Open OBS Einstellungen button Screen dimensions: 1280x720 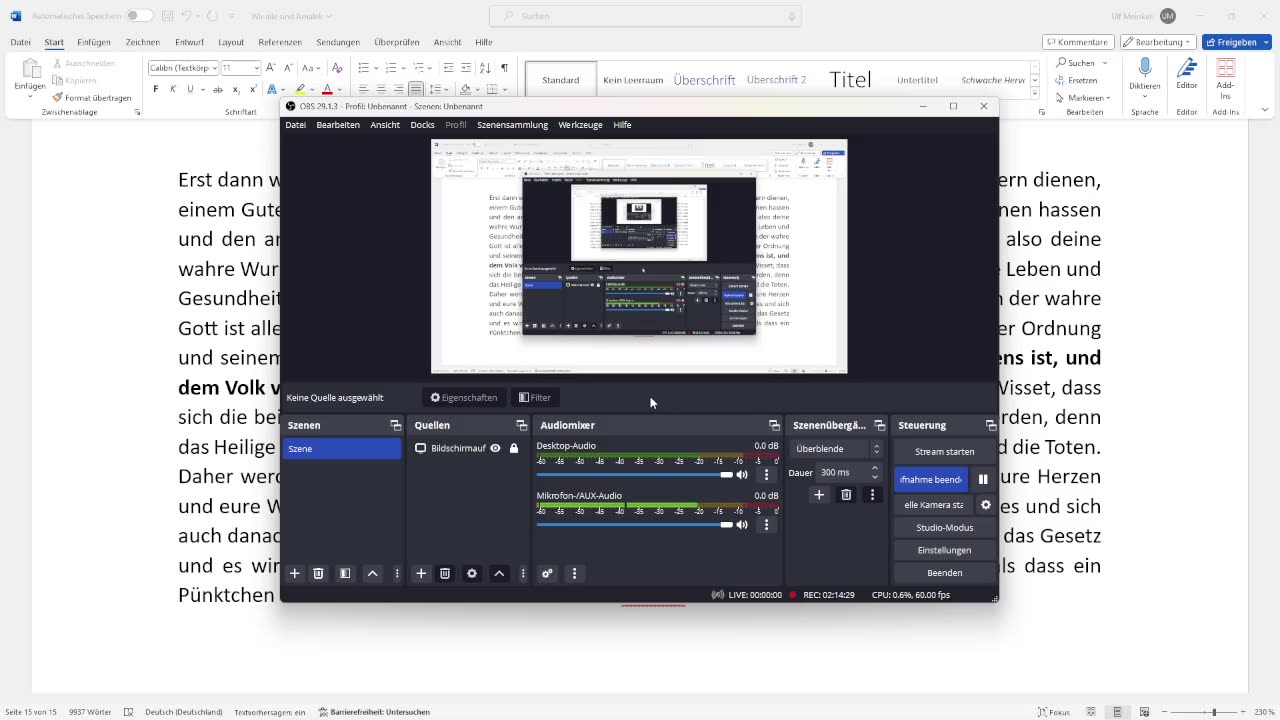(x=944, y=550)
